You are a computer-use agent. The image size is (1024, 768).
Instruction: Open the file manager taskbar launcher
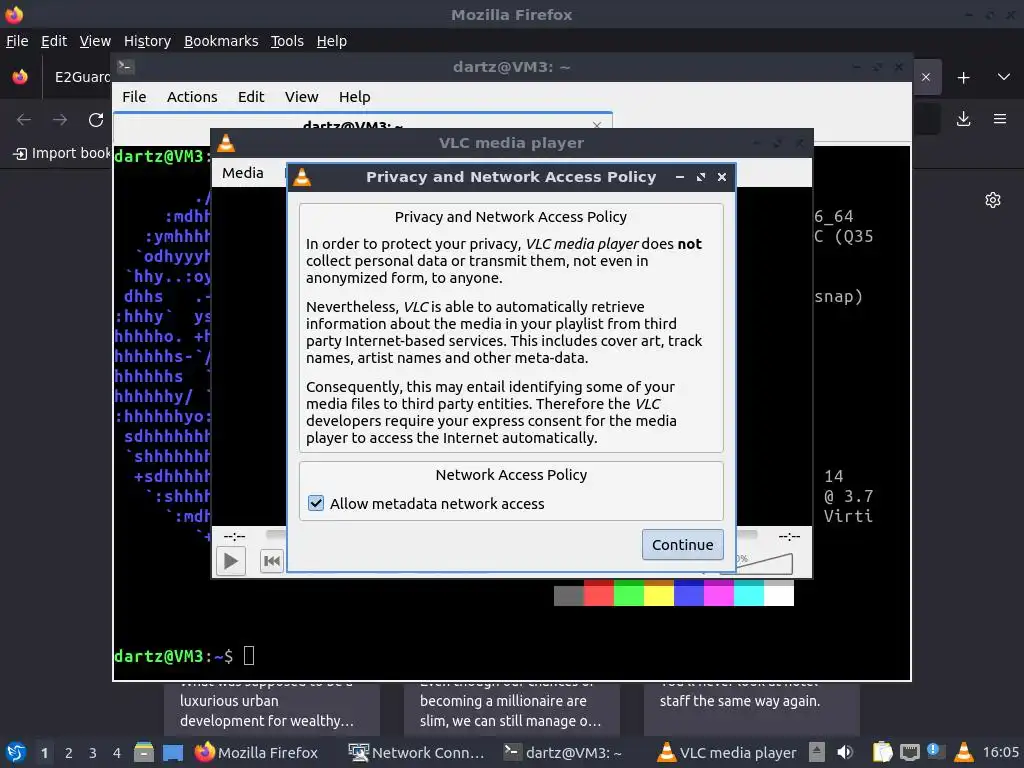(x=144, y=753)
